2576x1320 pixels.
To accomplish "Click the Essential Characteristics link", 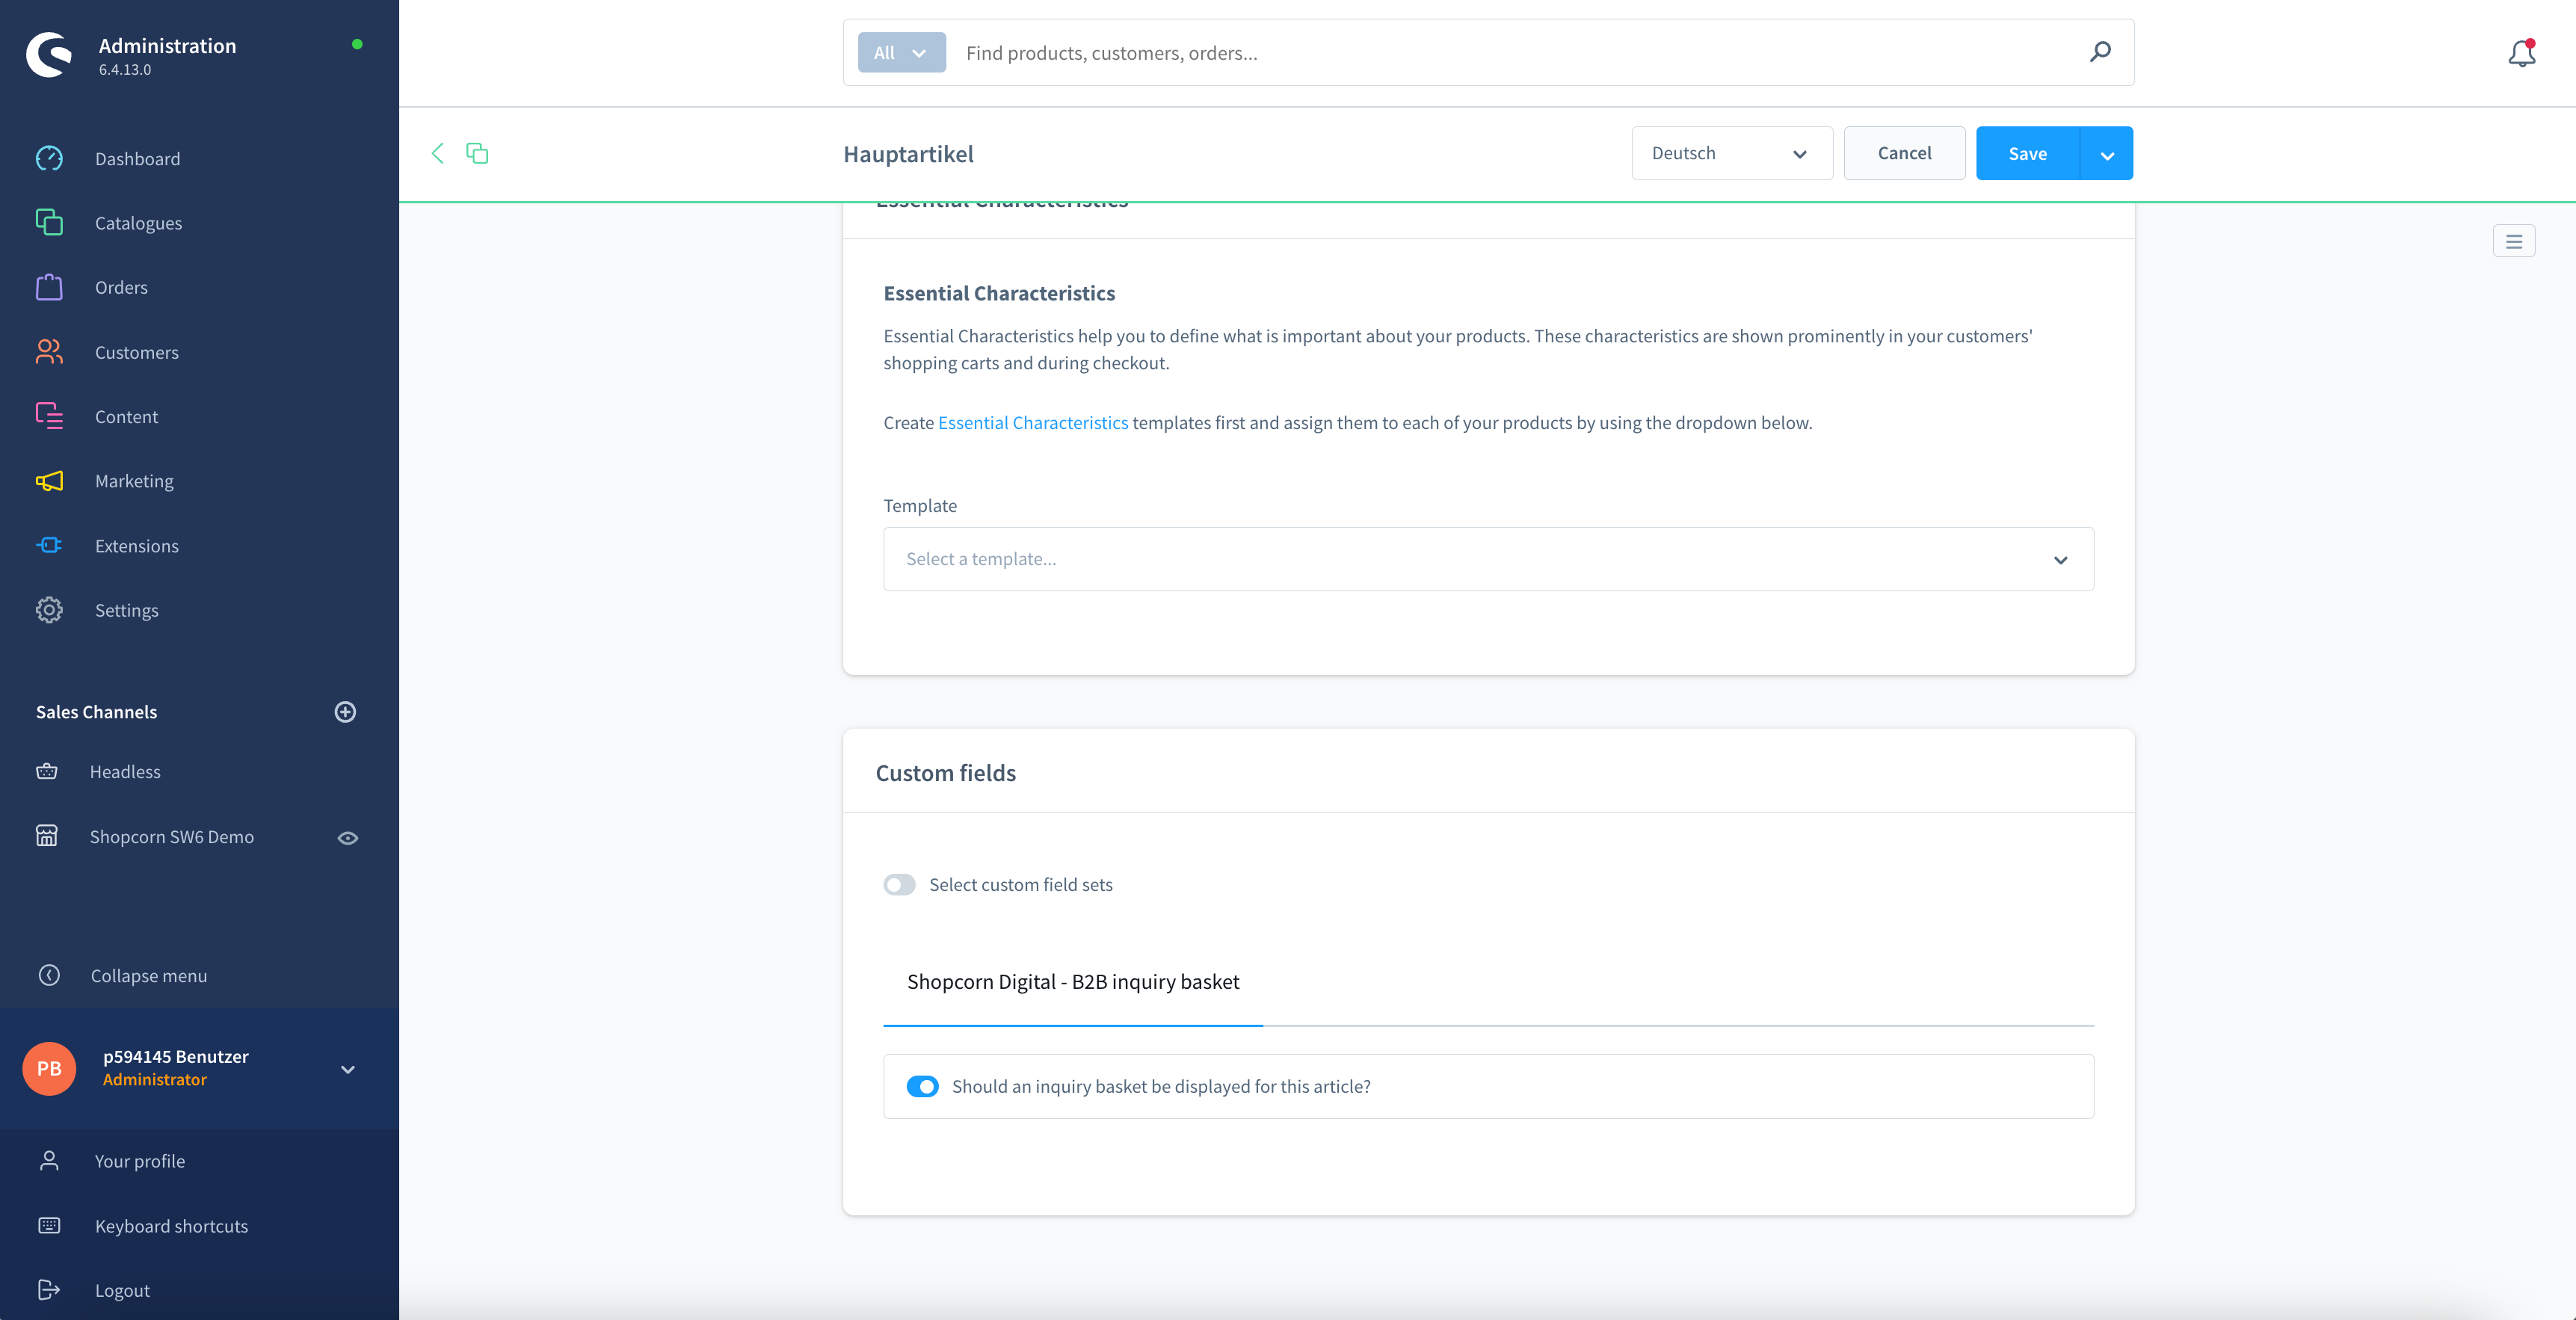I will click(1034, 422).
